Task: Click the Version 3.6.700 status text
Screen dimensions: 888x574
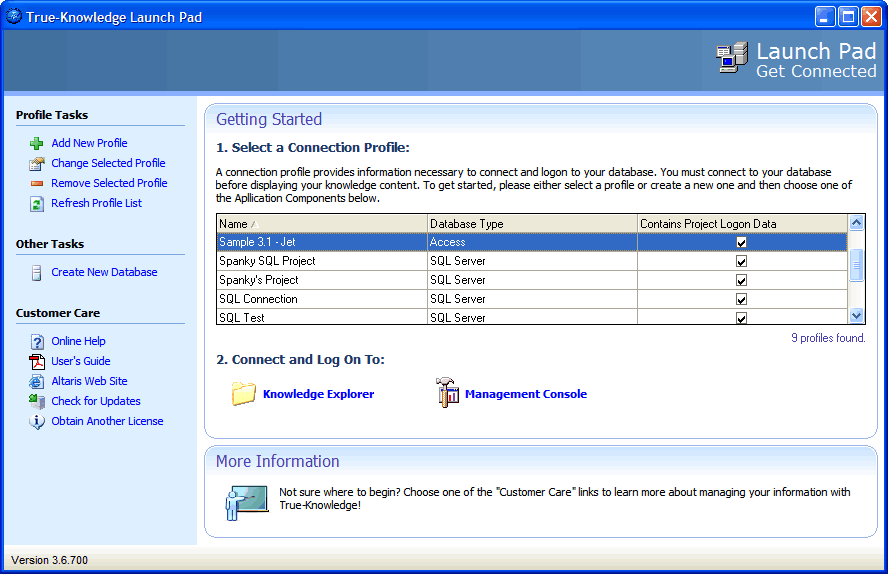Action: point(49,560)
